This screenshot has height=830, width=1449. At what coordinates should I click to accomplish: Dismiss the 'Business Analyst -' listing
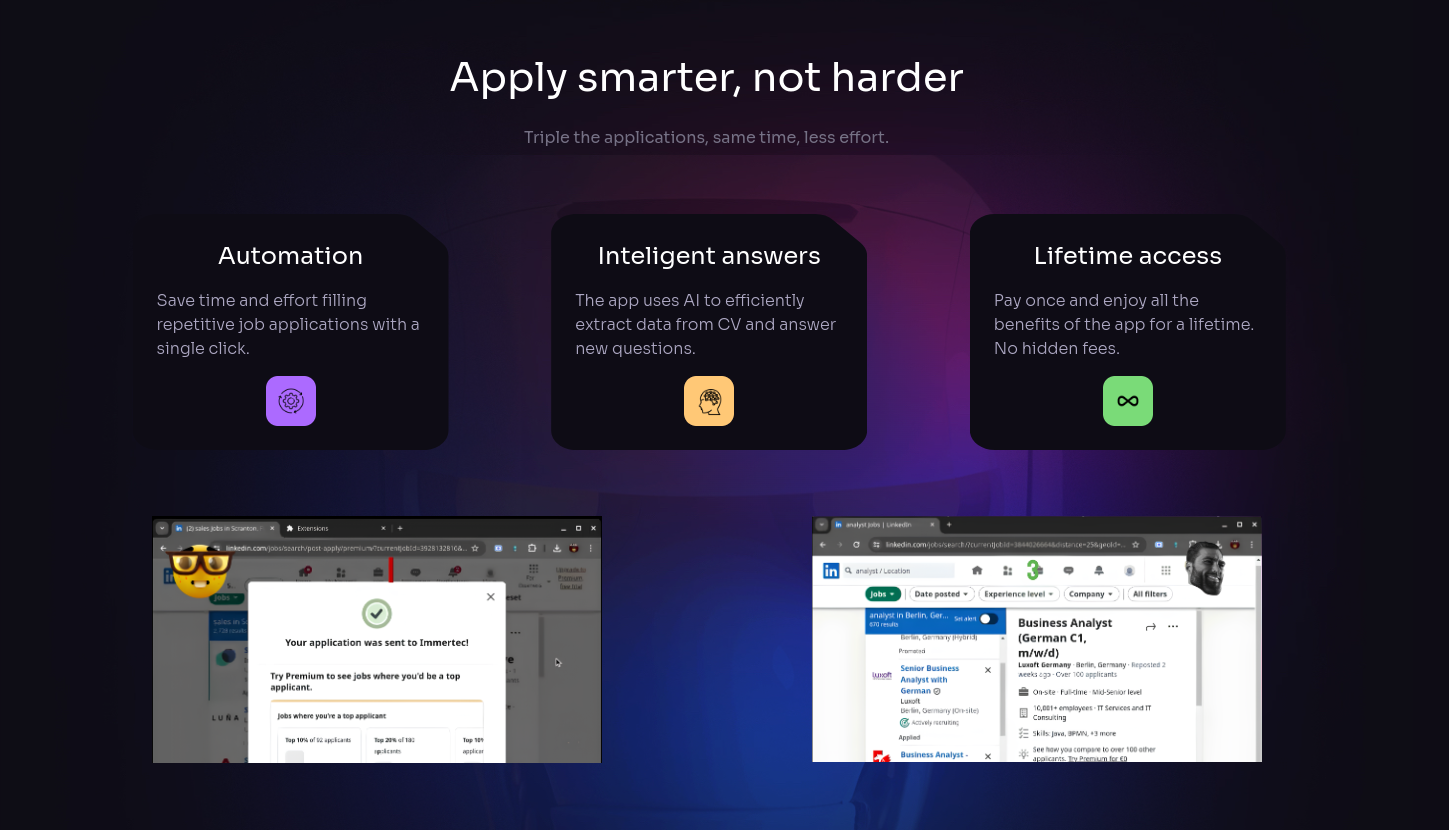(x=988, y=756)
